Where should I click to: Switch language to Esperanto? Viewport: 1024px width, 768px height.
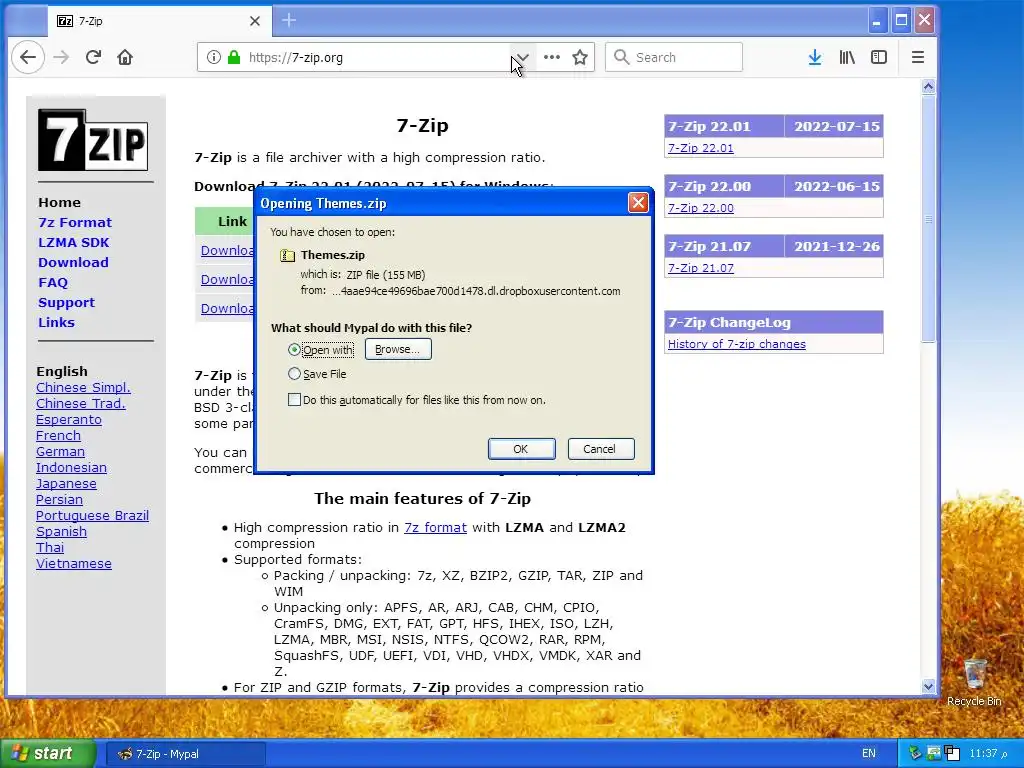point(69,419)
